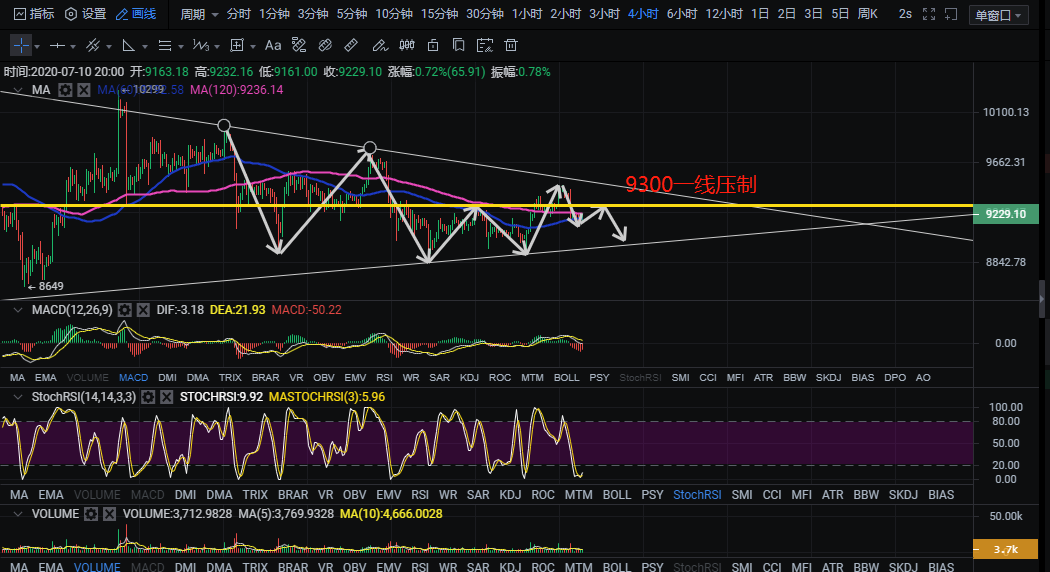This screenshot has height=572, width=1050.
Task: Click the 设置 settings button
Action: pyautogui.click(x=85, y=14)
